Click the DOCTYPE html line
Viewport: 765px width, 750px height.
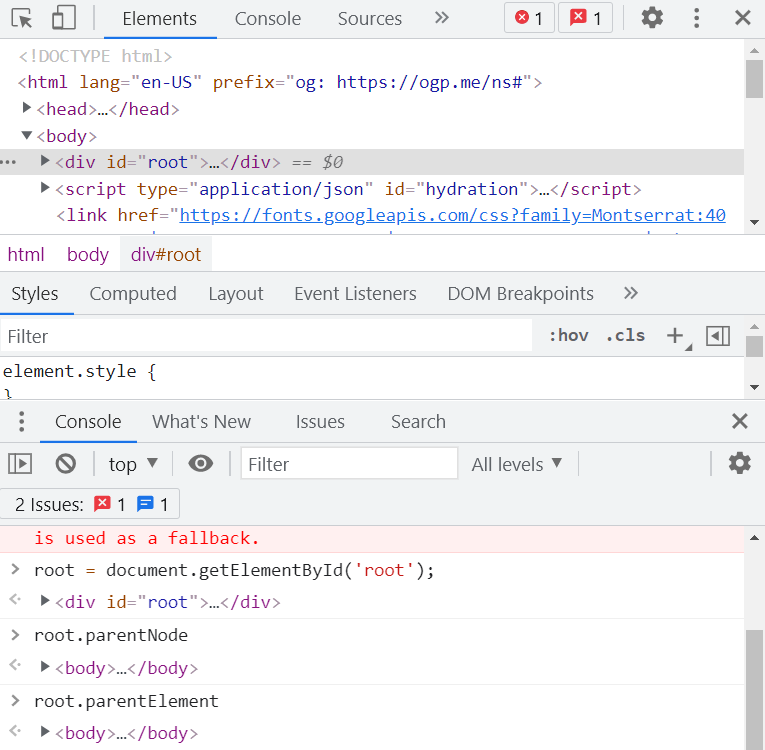[x=95, y=56]
